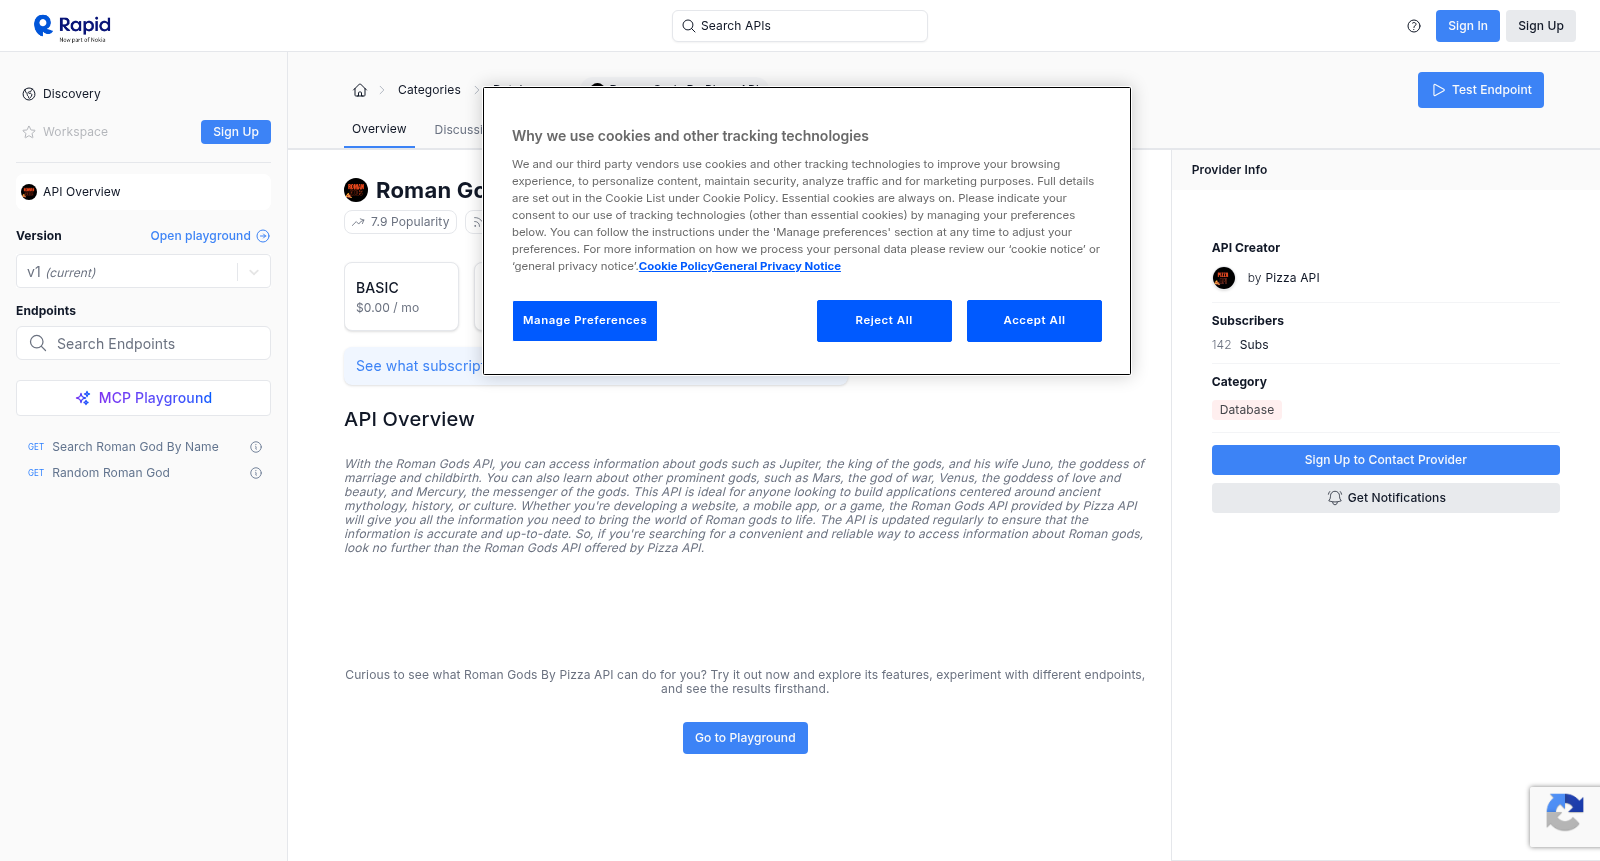Viewport: 1600px width, 861px height.
Task: Focus the Search Endpoints field
Action: click(143, 343)
